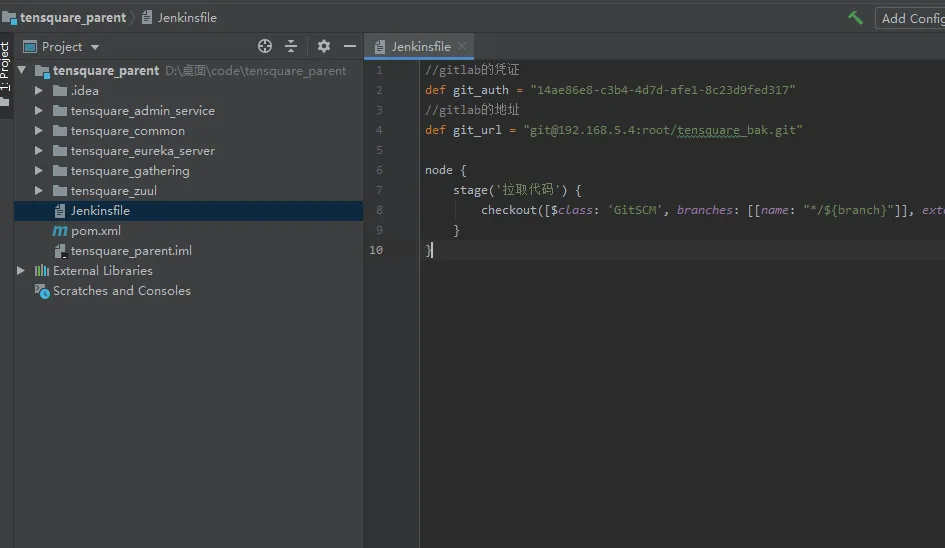This screenshot has width=945, height=548.
Task: Hide the Project tool window with minimize icon
Action: [350, 46]
